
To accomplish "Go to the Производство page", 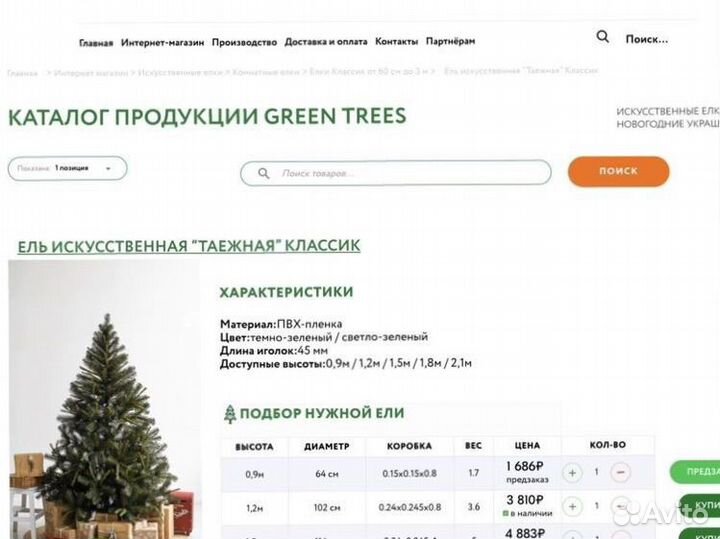I will click(244, 42).
